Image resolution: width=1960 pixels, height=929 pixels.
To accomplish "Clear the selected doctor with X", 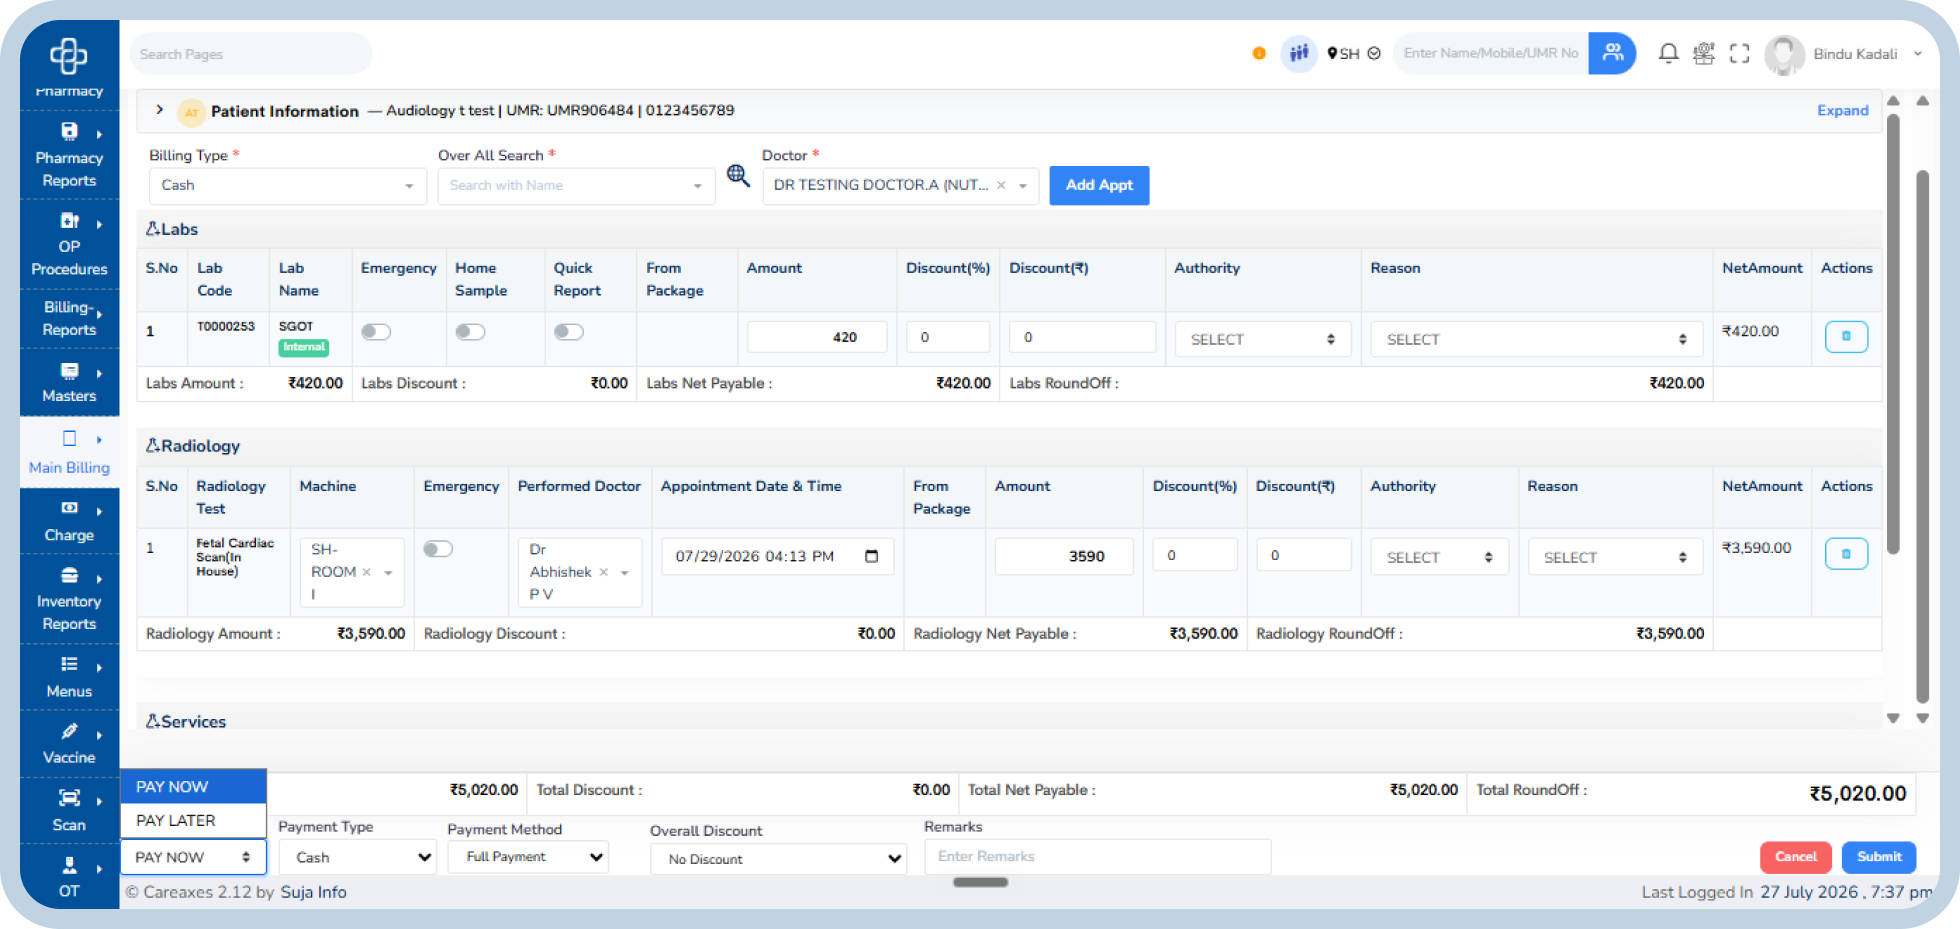I will (1001, 185).
